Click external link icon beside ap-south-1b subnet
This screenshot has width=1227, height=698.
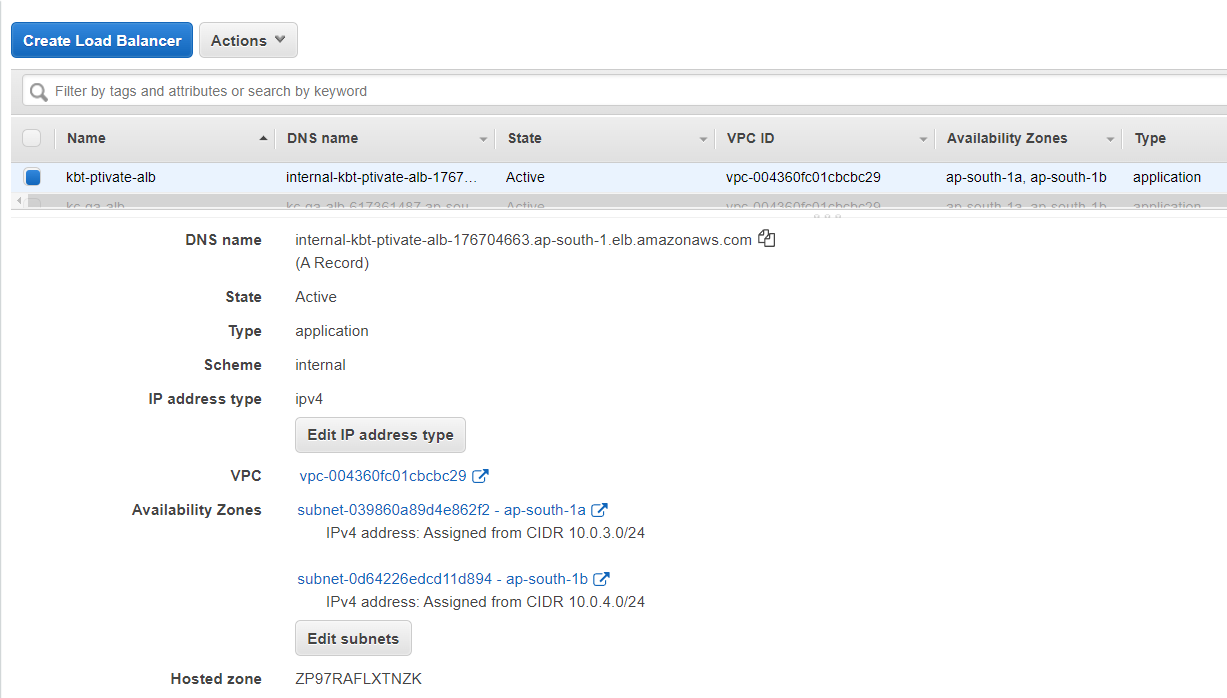602,579
